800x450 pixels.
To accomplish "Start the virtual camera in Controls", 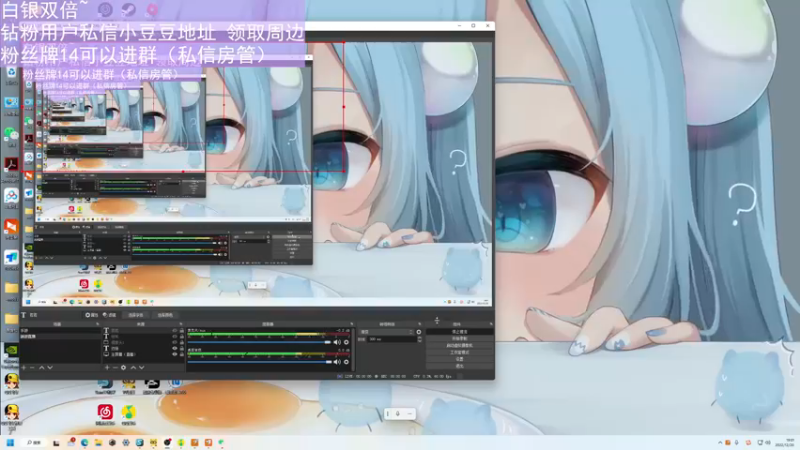I will pos(460,345).
